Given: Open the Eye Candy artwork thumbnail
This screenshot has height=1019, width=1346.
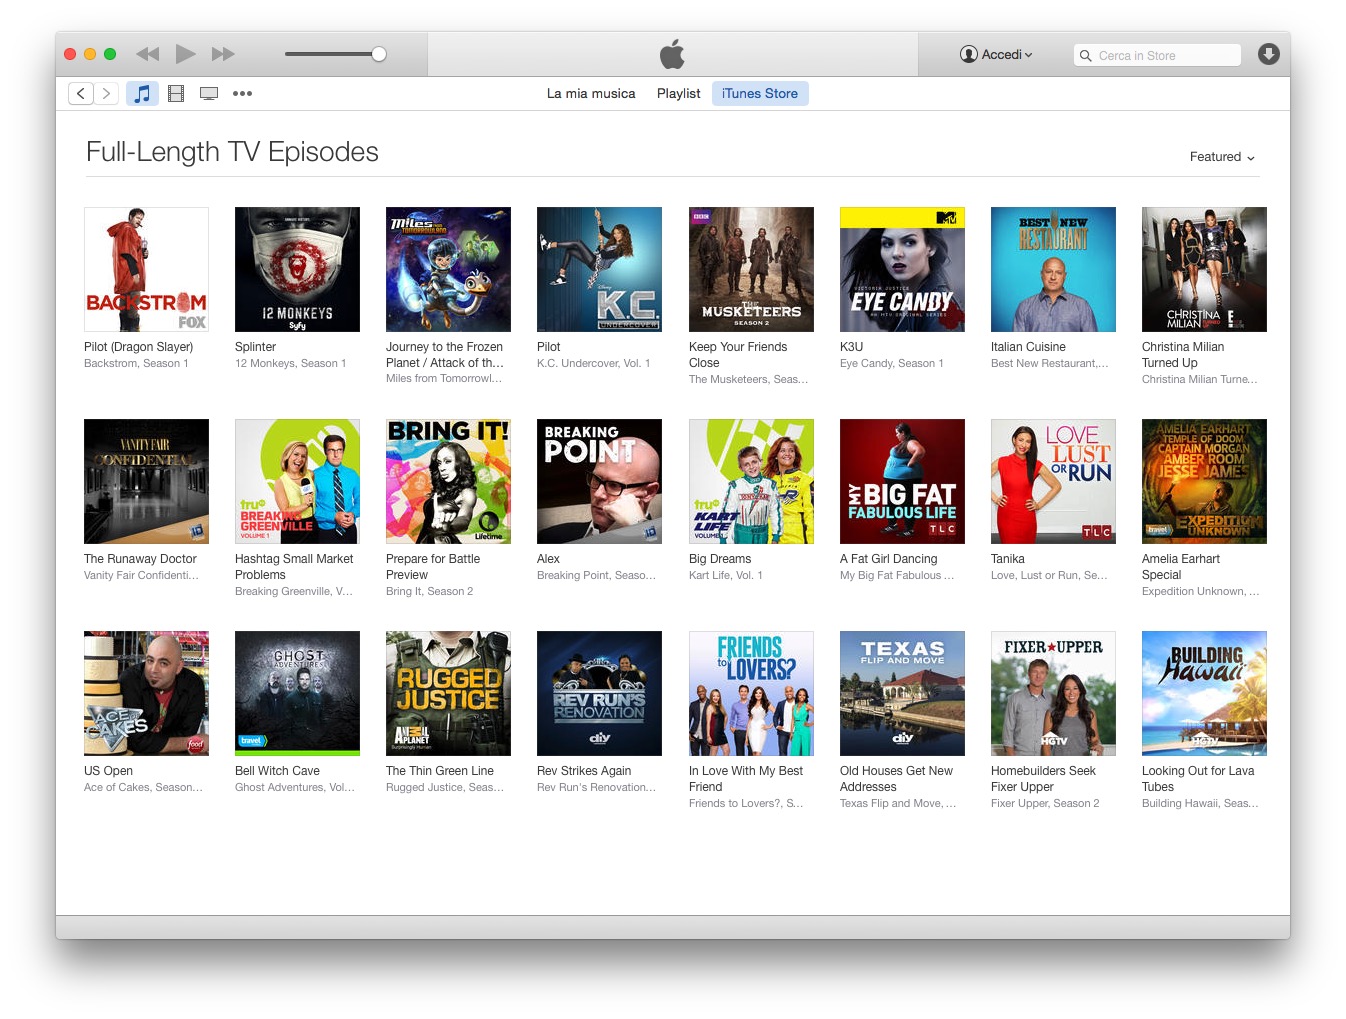Looking at the screenshot, I should (902, 269).
